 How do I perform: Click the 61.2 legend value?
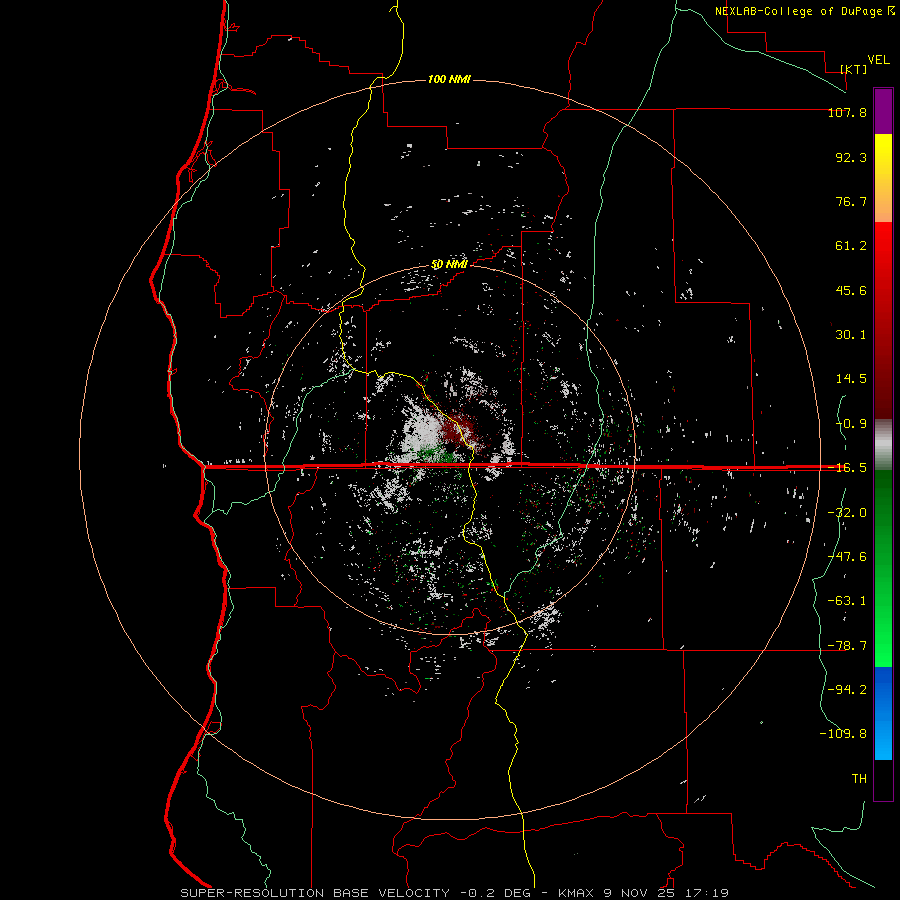coord(851,246)
